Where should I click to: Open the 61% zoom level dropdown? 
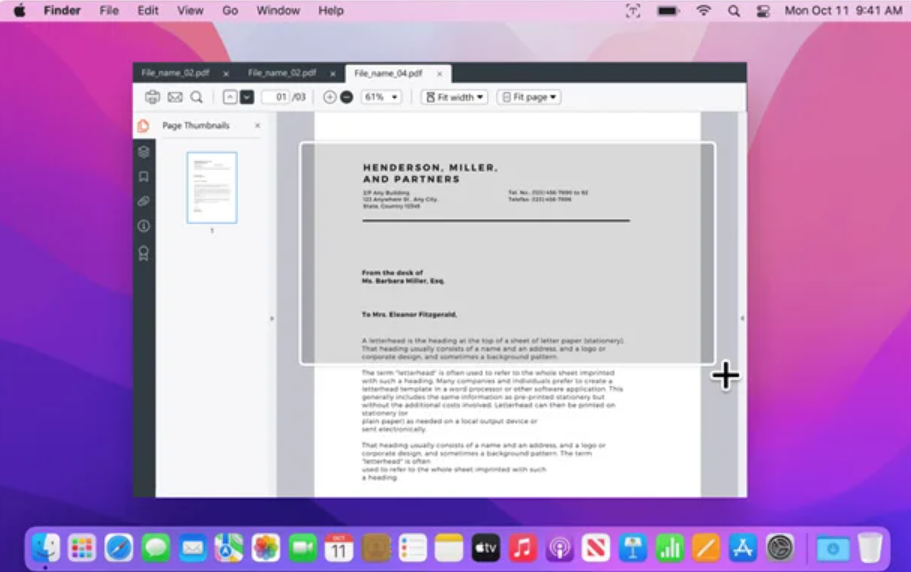tap(381, 97)
